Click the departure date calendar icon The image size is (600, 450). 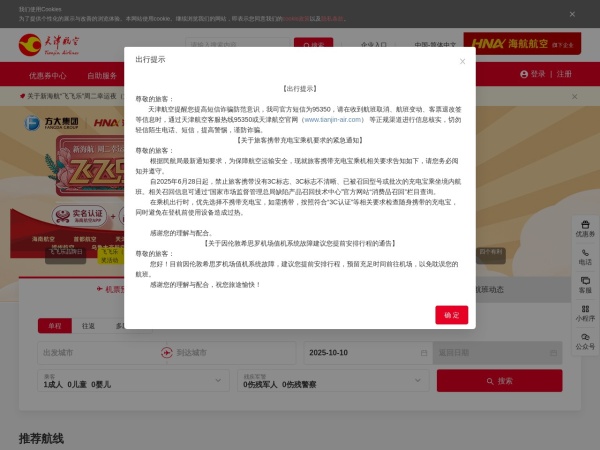pyautogui.click(x=424, y=353)
